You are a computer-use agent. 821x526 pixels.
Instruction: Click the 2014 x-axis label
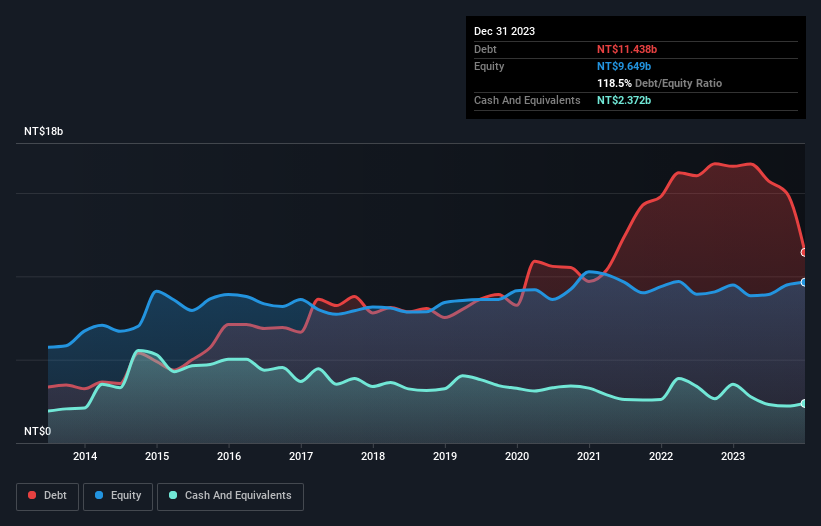[85, 457]
